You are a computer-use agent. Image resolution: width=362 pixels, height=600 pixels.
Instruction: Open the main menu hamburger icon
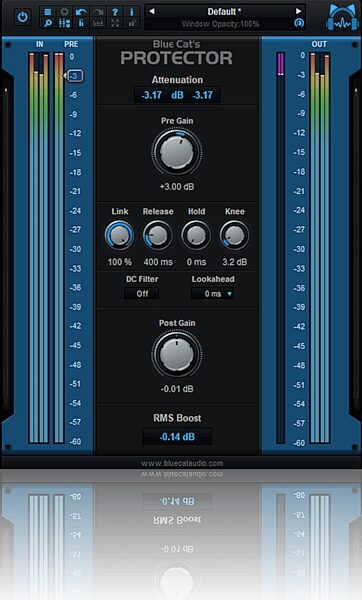coord(47,11)
